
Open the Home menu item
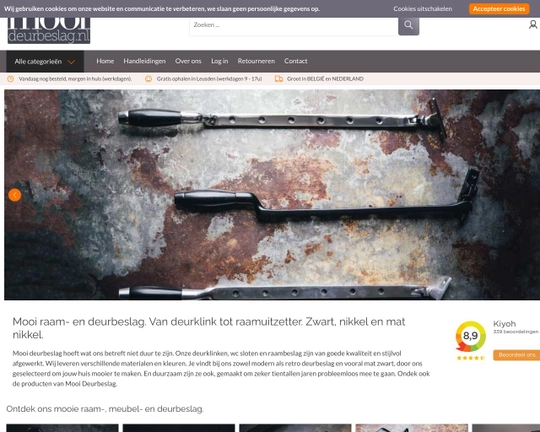pos(105,61)
